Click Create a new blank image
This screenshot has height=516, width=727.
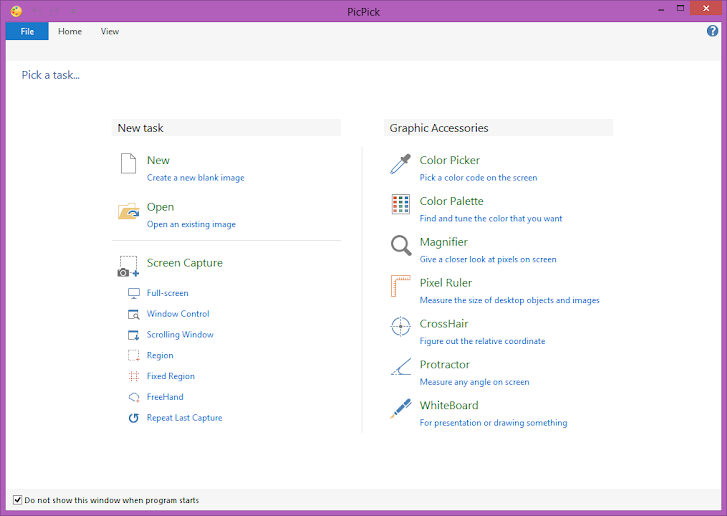coord(196,178)
